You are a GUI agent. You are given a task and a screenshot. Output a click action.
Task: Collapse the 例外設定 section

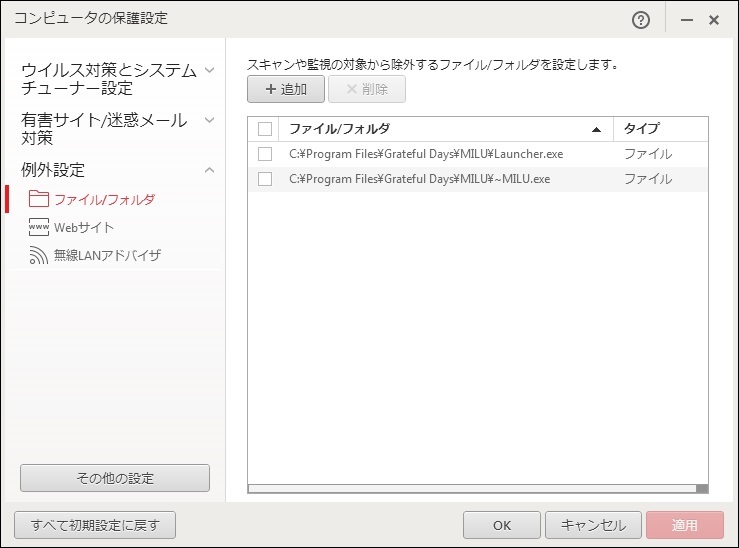coord(209,170)
